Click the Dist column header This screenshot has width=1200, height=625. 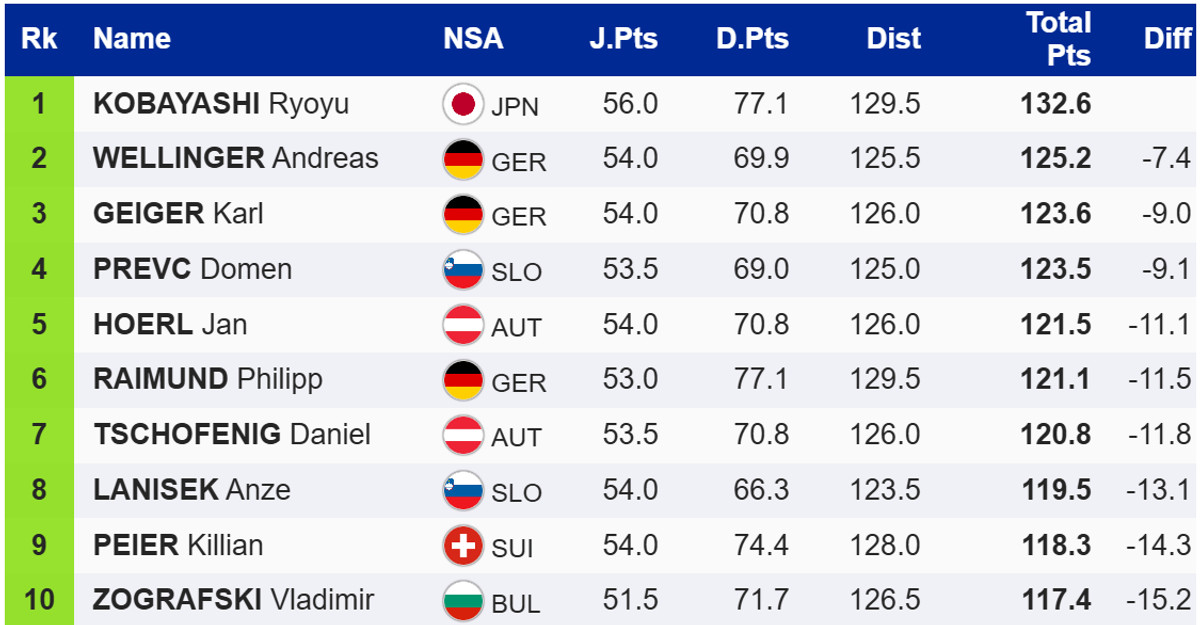(893, 39)
